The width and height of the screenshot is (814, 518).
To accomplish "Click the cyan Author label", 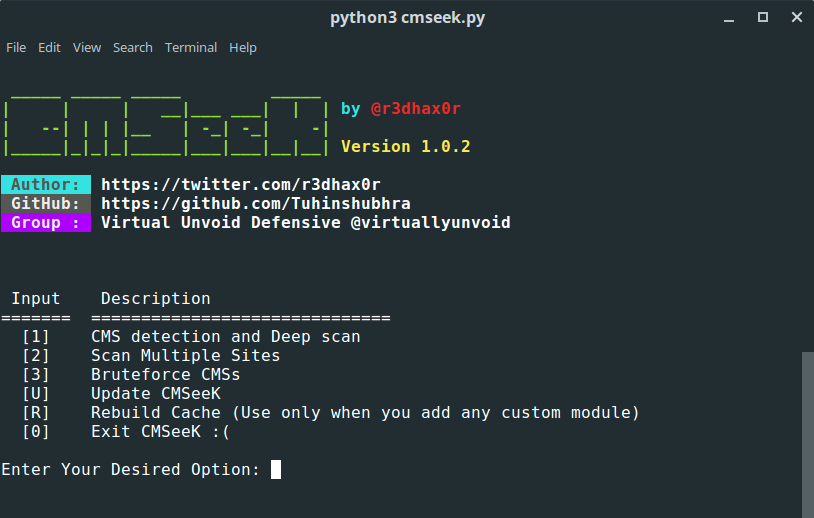I will tap(45, 185).
